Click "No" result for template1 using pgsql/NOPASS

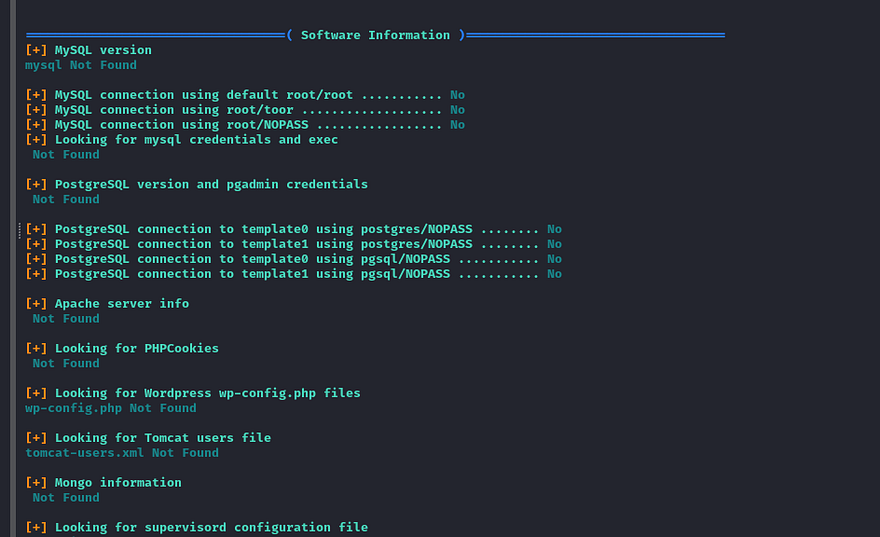554,274
